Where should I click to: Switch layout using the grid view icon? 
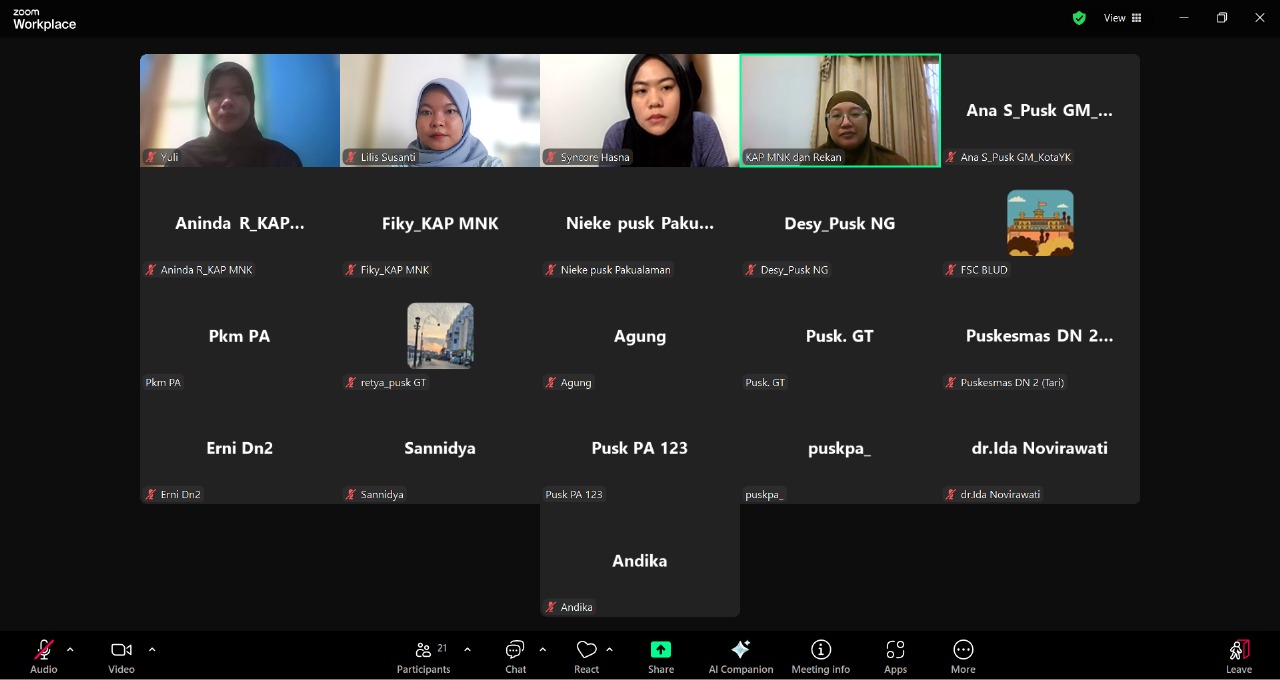pos(1139,17)
